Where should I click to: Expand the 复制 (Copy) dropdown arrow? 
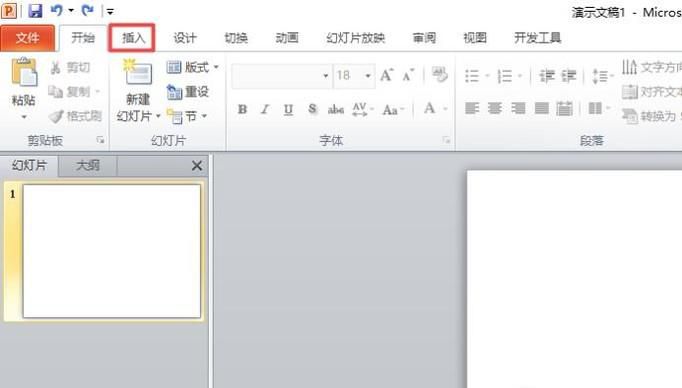point(97,92)
